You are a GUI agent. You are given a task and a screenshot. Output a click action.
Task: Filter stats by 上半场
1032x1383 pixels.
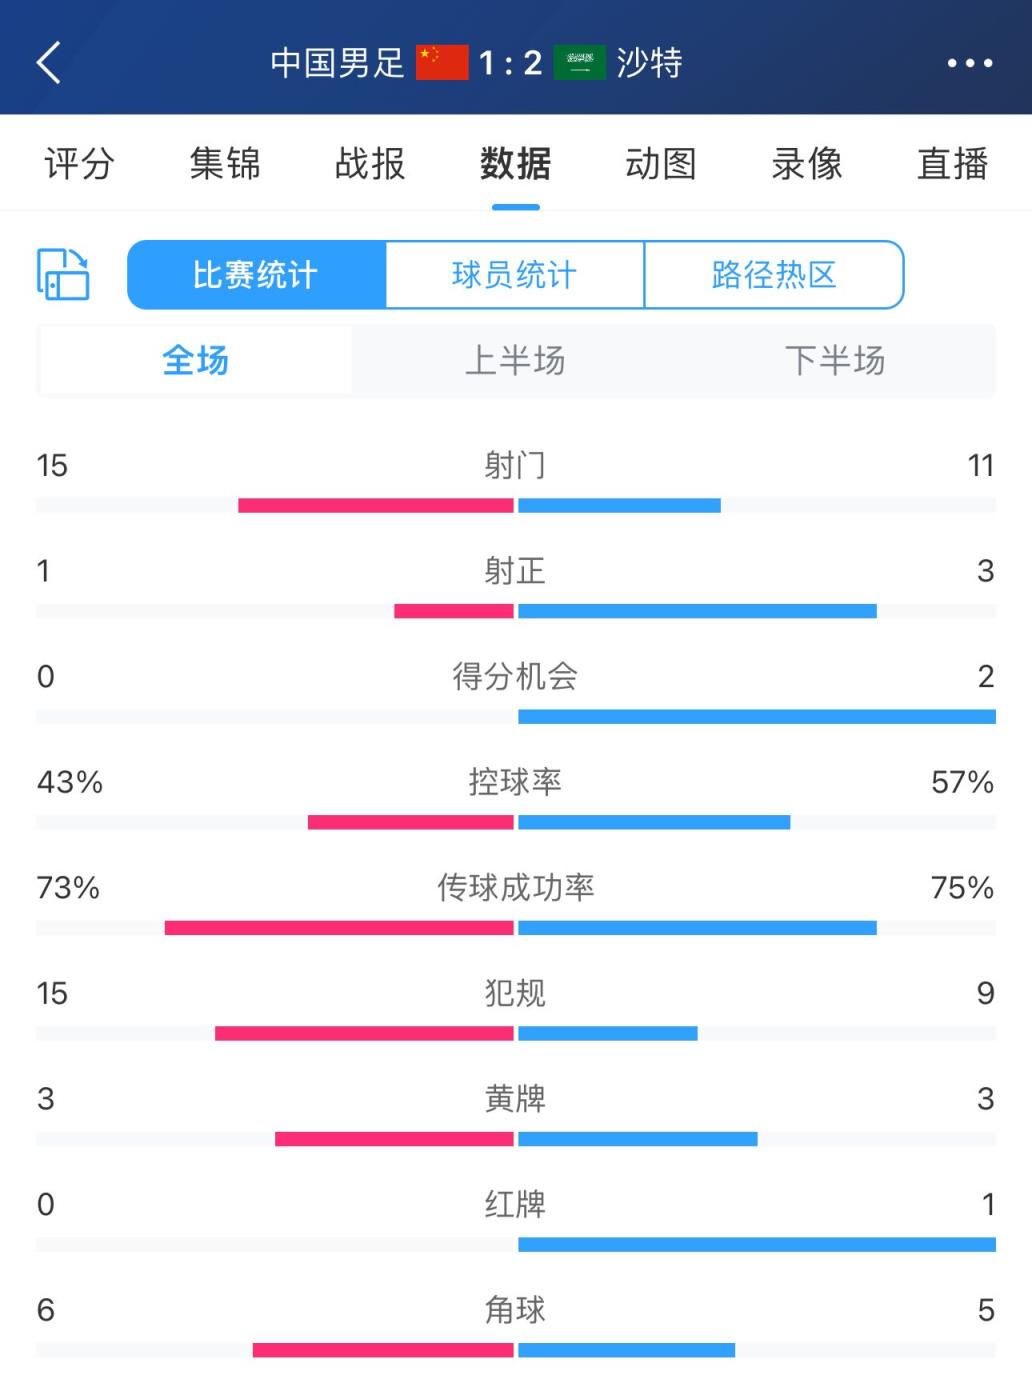515,360
